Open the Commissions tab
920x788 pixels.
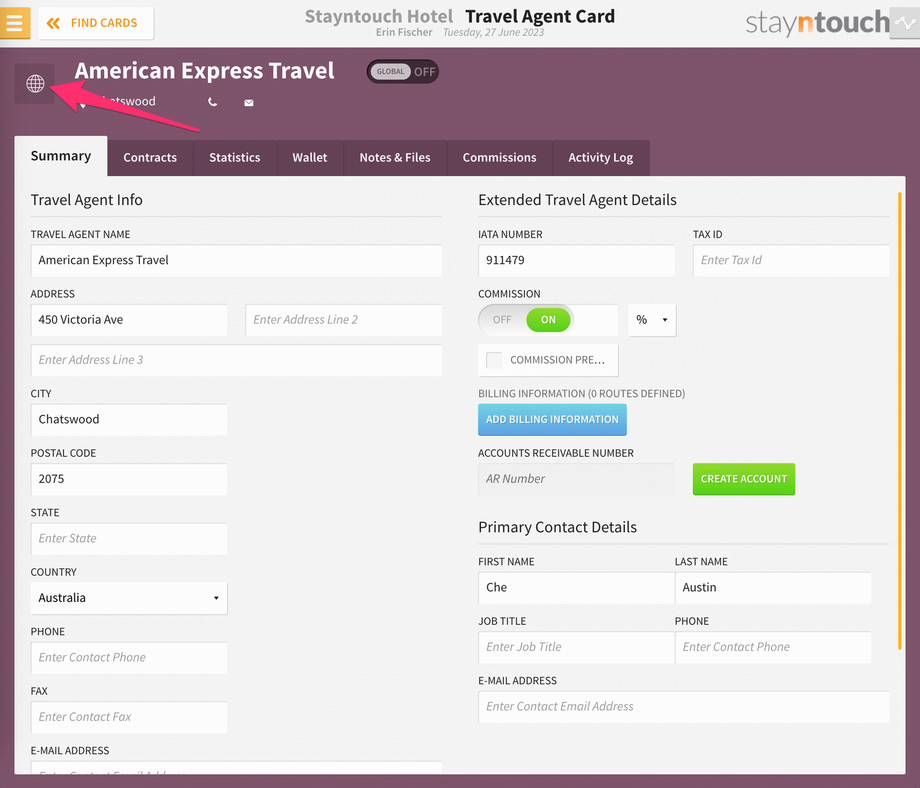point(499,157)
